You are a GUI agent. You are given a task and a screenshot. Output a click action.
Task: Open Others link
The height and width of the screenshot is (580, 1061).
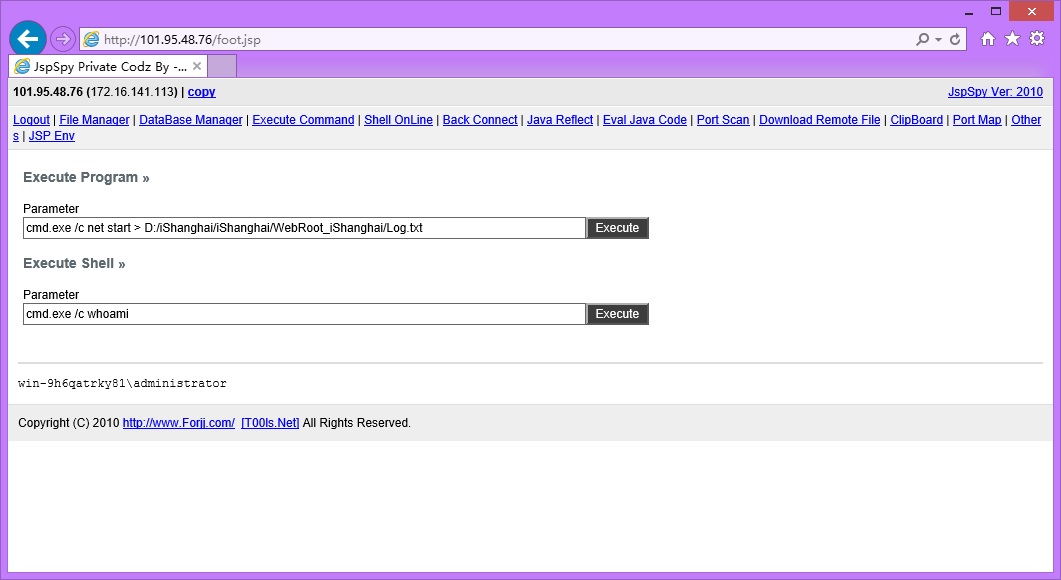pos(1026,120)
